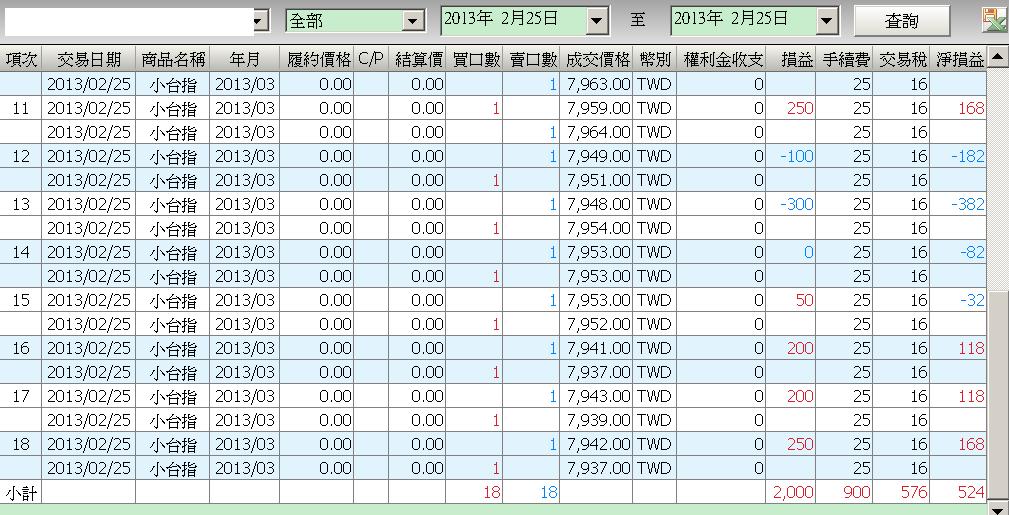Image resolution: width=1009 pixels, height=515 pixels.
Task: Click price cell 7,964.00
Action: (598, 132)
